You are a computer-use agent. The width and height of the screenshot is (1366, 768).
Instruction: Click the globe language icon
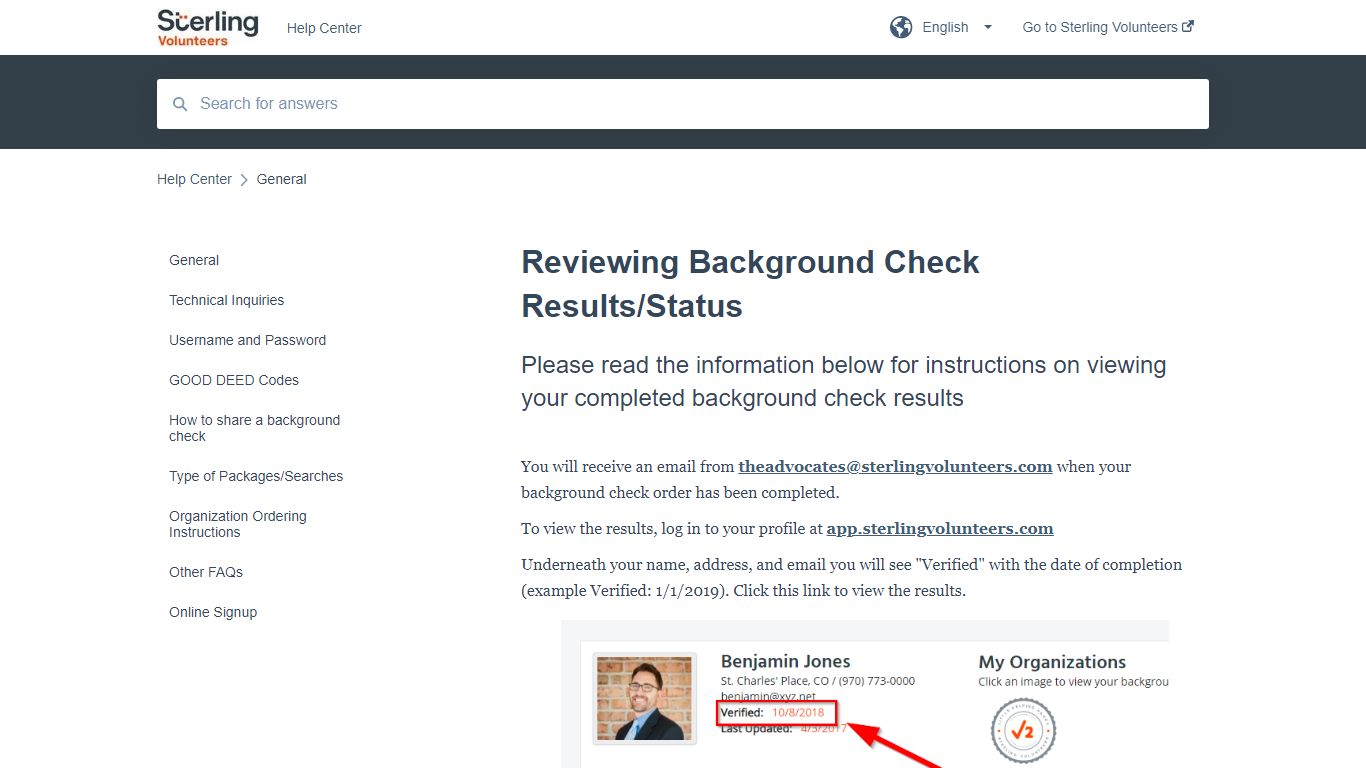tap(901, 27)
